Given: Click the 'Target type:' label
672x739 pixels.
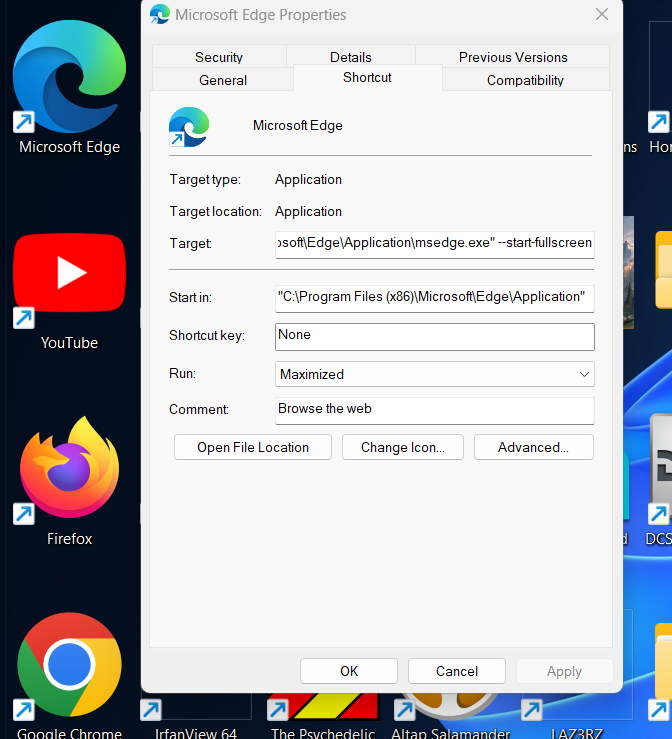Looking at the screenshot, I should tap(205, 180).
